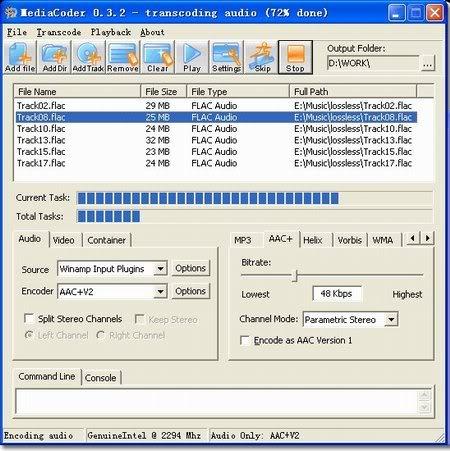Select the Track02.flac row

[x=216, y=106]
